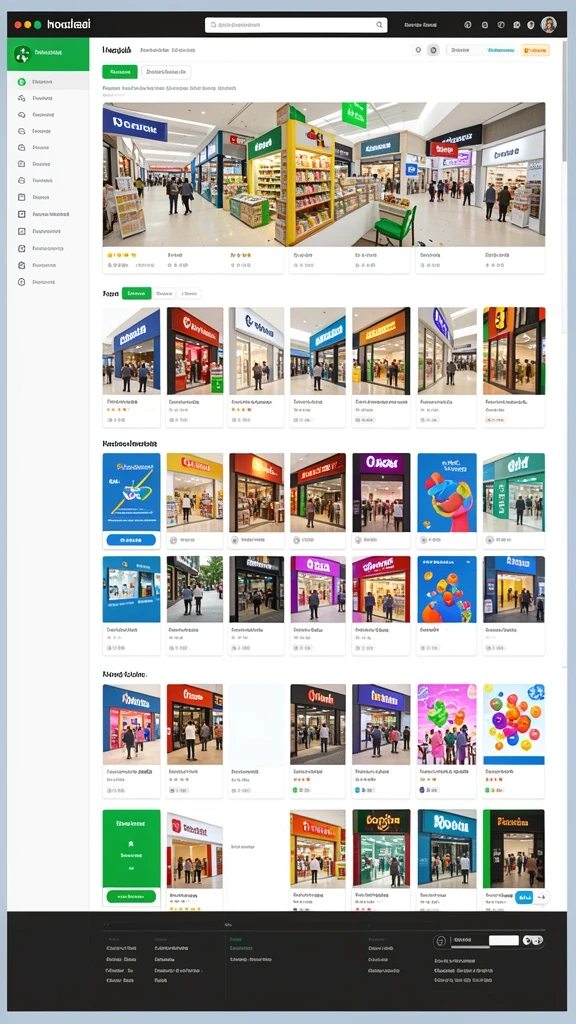The image size is (576, 1024).
Task: Click the green logo icon in the sidebar header
Action: [x=22, y=54]
